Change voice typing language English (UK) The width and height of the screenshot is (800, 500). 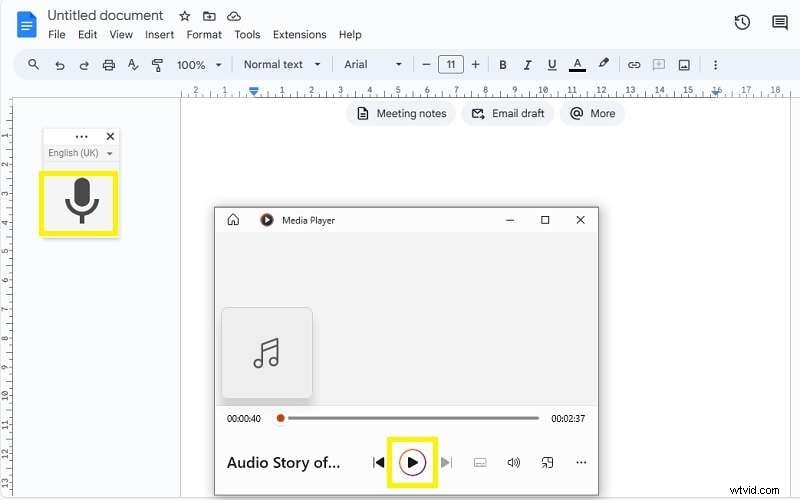click(80, 153)
